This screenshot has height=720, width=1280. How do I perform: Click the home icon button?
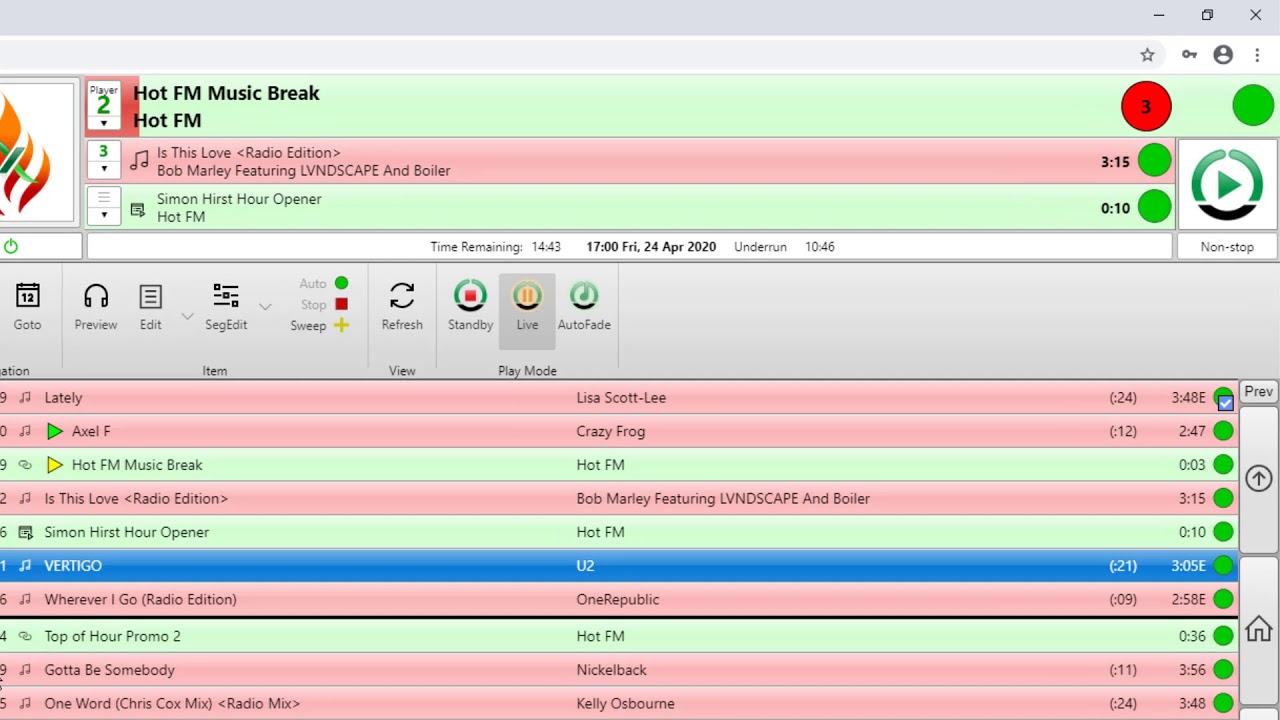tap(1259, 629)
